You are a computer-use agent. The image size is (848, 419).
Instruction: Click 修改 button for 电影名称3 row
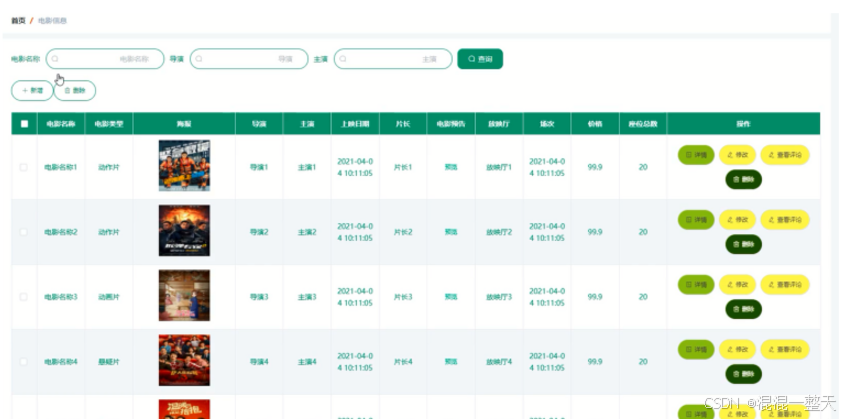click(x=737, y=285)
